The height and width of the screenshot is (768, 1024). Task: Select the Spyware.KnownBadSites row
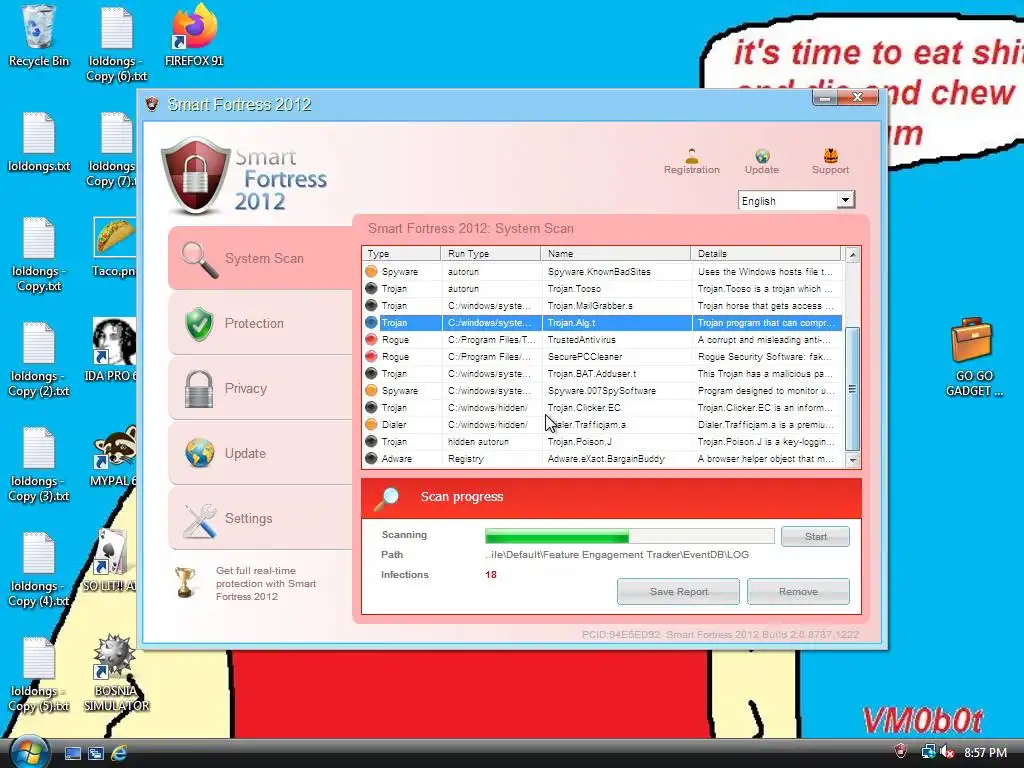coord(602,272)
